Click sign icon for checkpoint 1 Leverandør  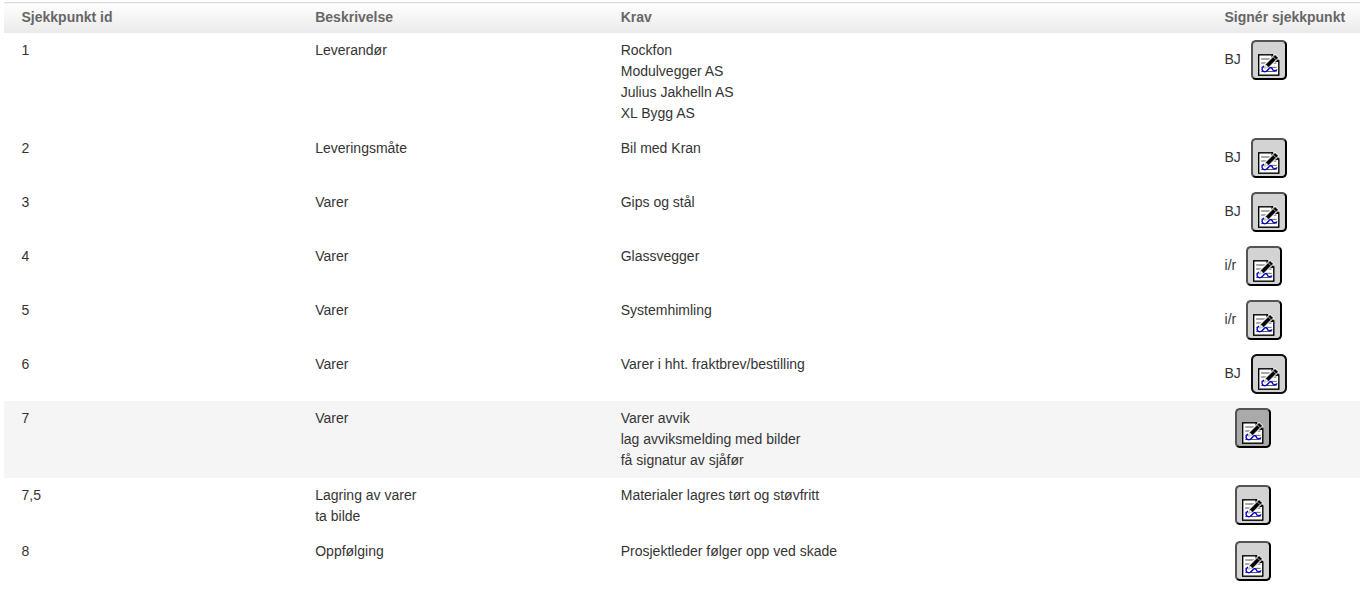(x=1269, y=61)
